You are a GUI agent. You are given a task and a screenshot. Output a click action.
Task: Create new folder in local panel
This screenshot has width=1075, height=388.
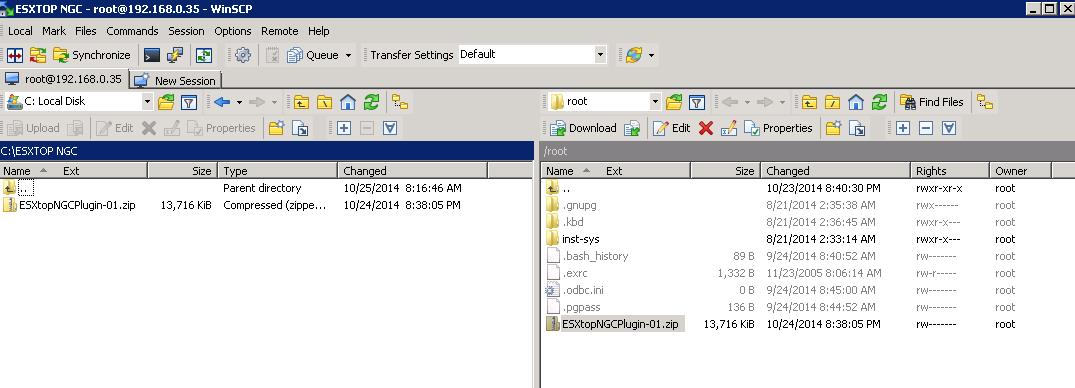tap(276, 128)
